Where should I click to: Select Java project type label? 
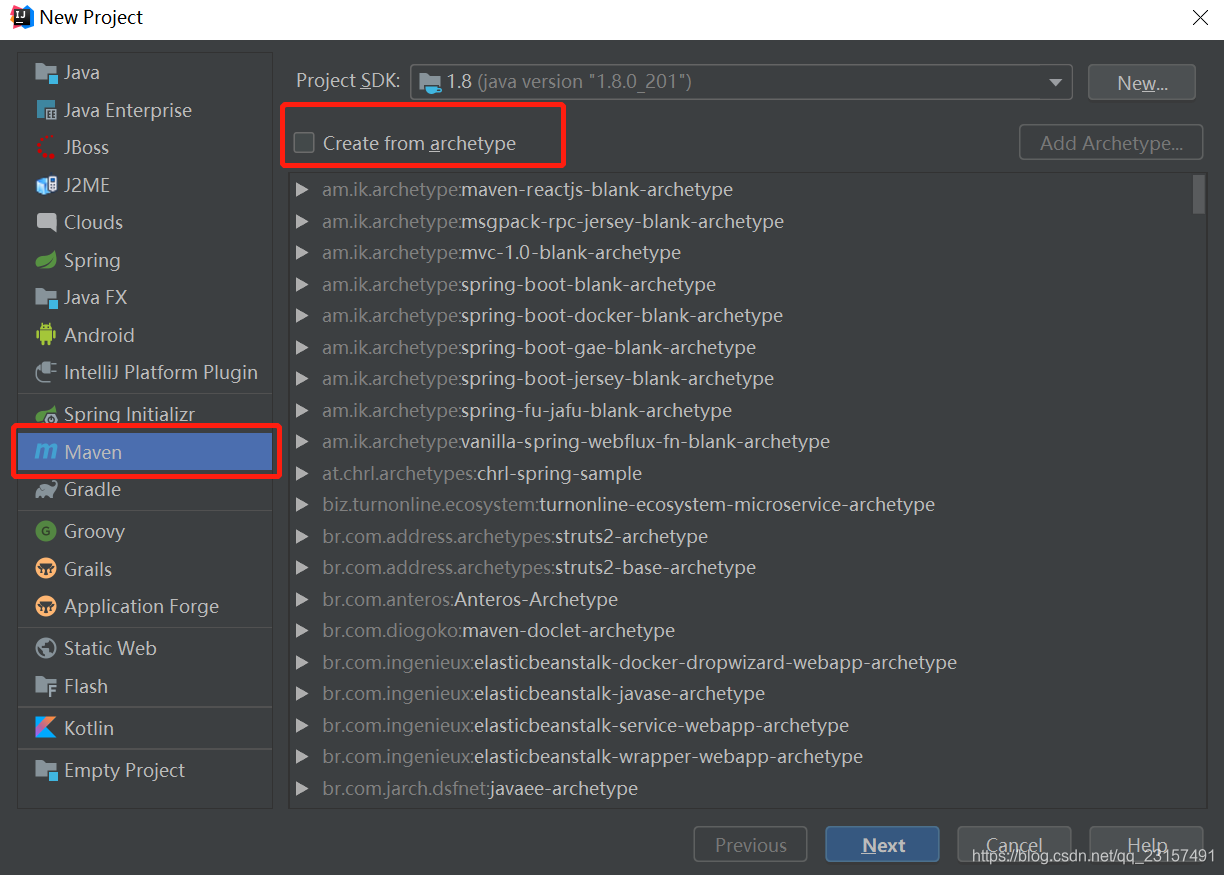pyautogui.click(x=82, y=72)
